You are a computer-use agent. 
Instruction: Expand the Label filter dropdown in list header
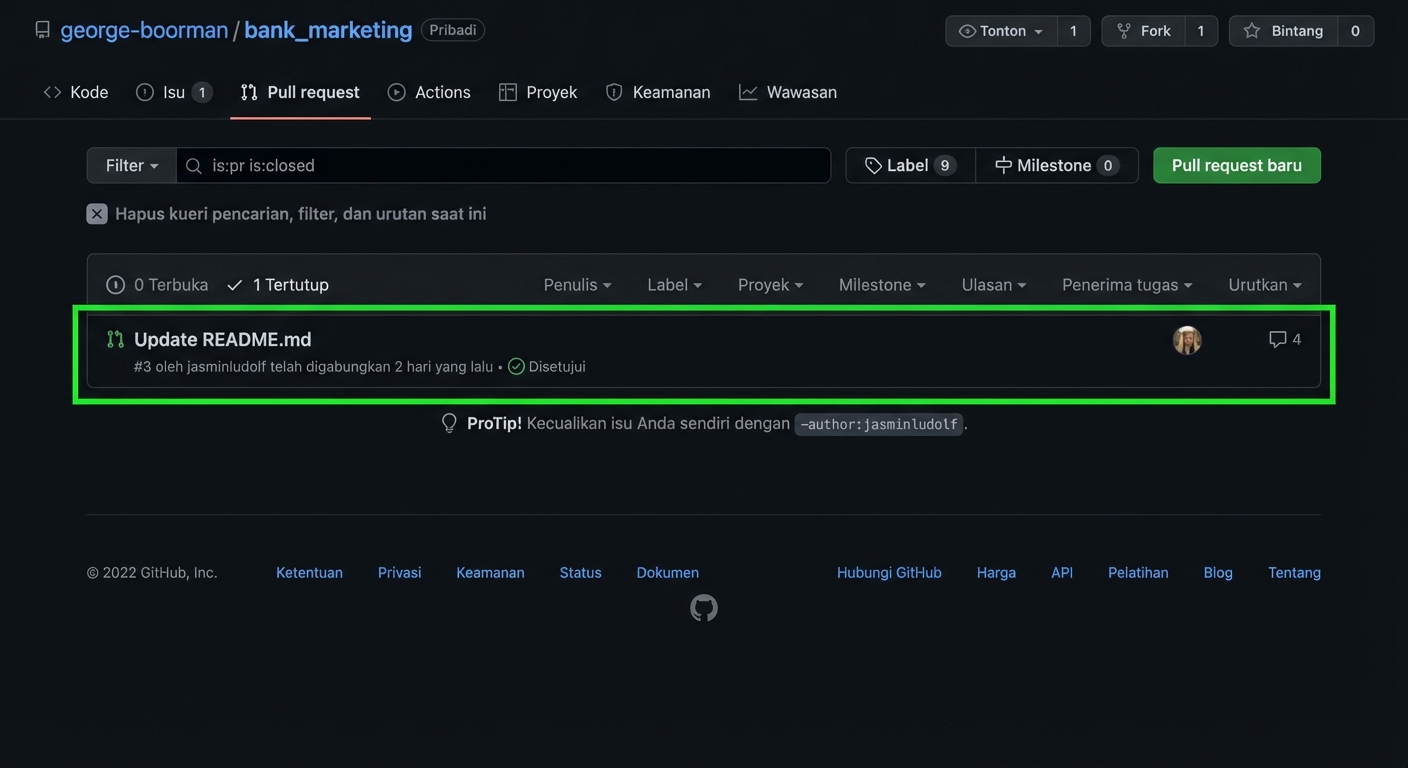click(674, 285)
